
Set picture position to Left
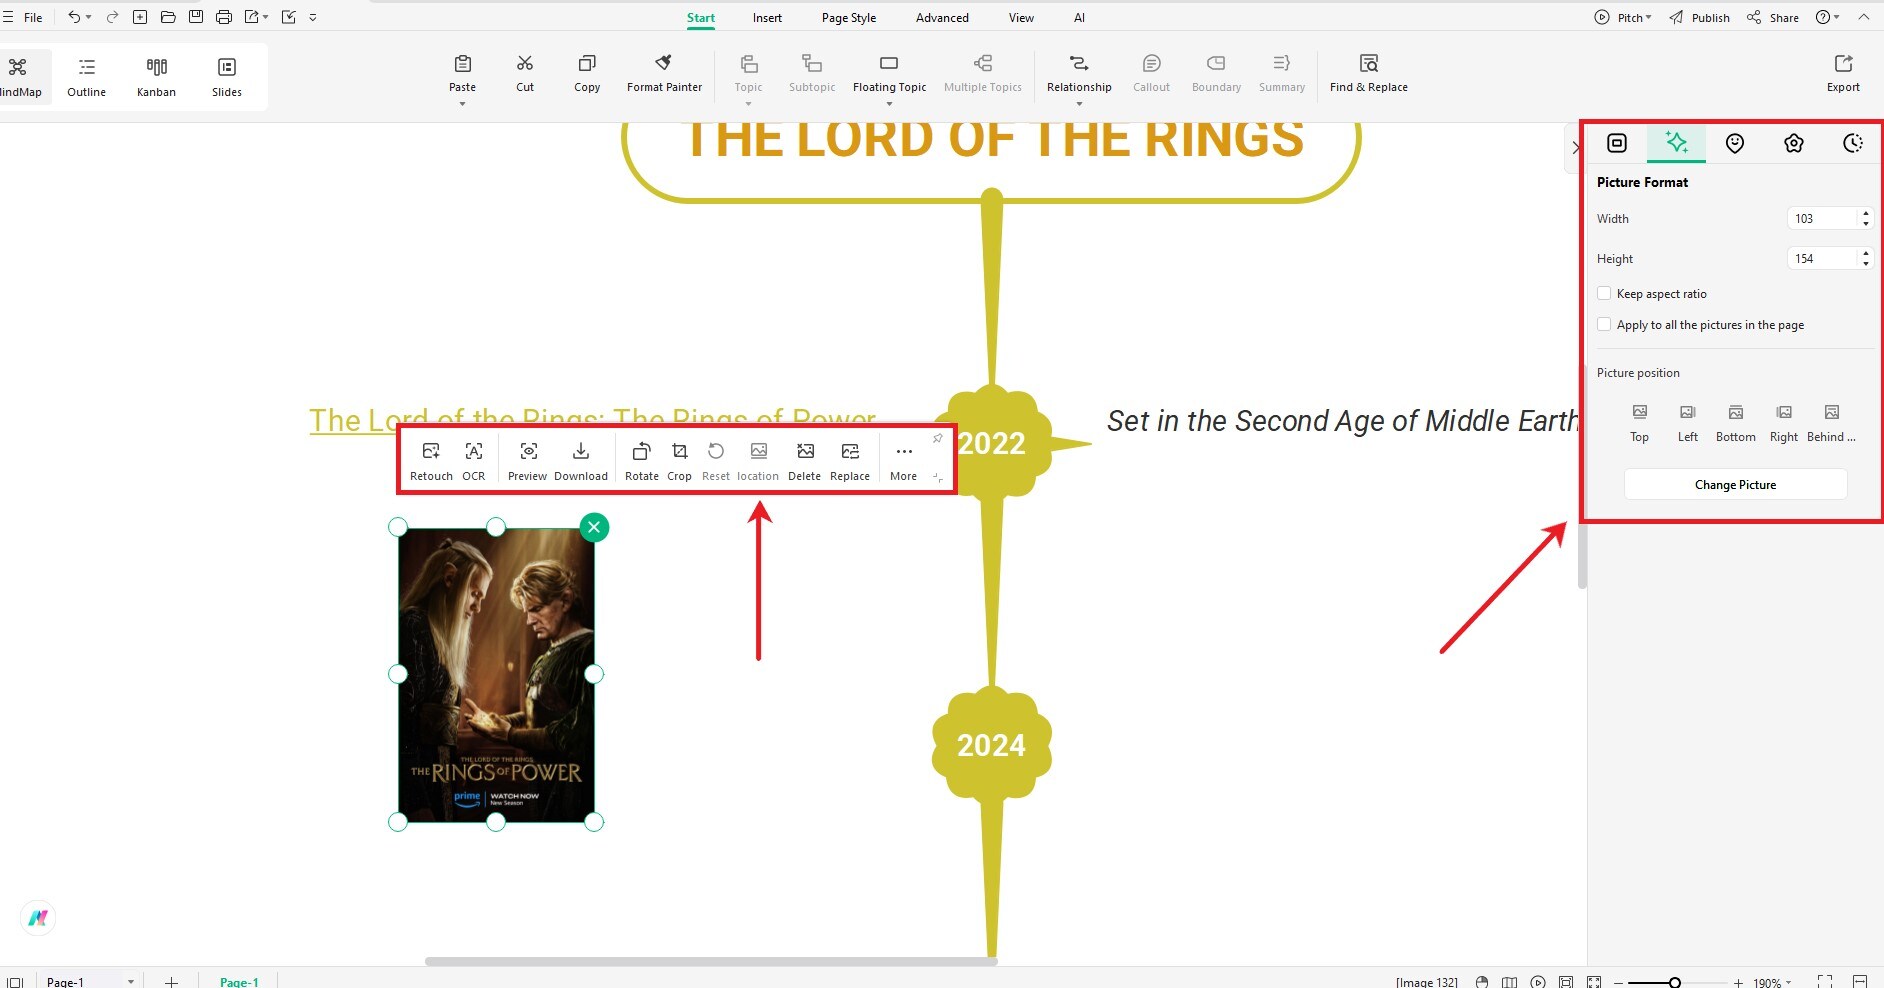(x=1688, y=423)
